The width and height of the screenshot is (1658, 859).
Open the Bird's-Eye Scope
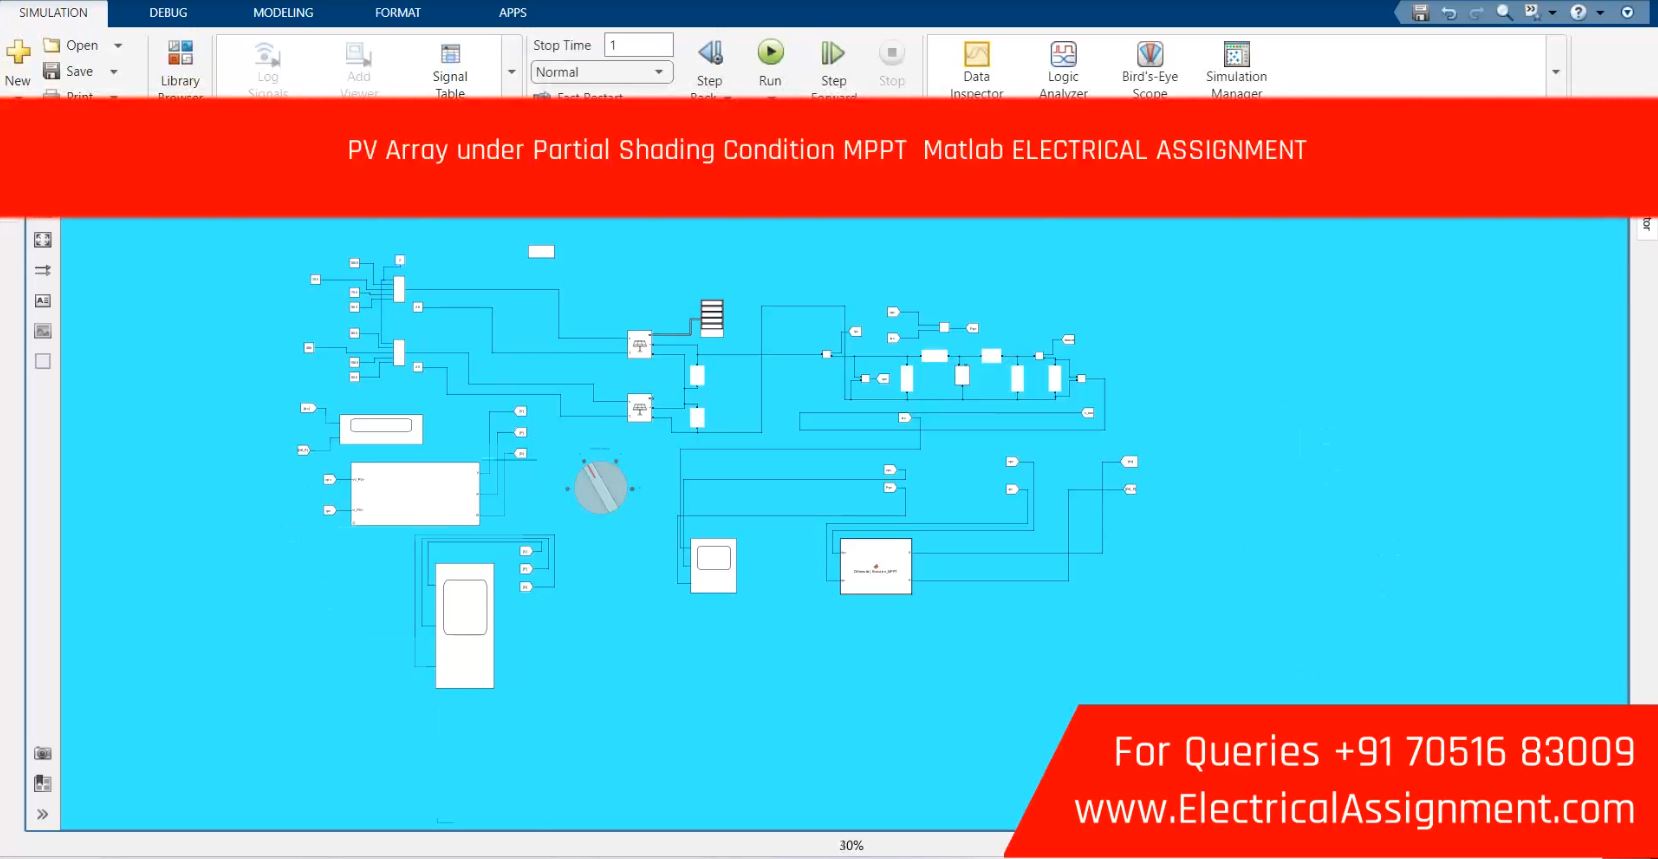(x=1150, y=68)
